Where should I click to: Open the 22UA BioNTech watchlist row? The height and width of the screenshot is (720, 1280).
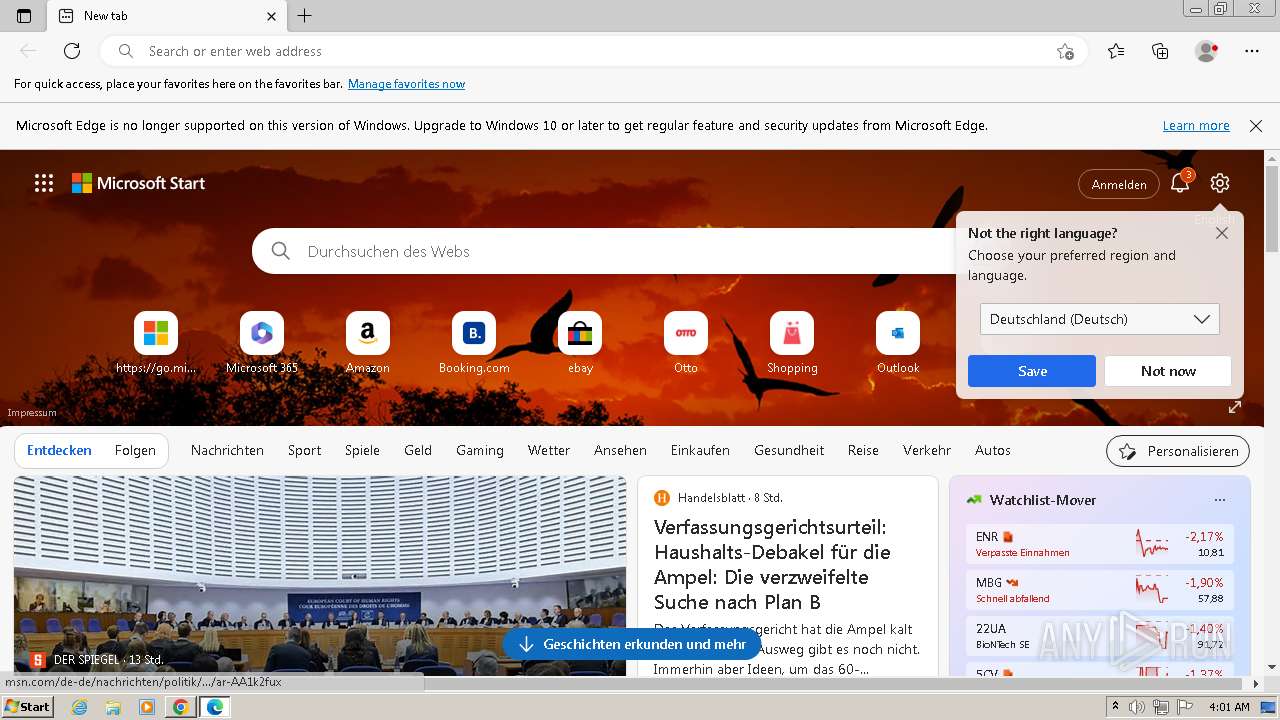pyautogui.click(x=1099, y=636)
